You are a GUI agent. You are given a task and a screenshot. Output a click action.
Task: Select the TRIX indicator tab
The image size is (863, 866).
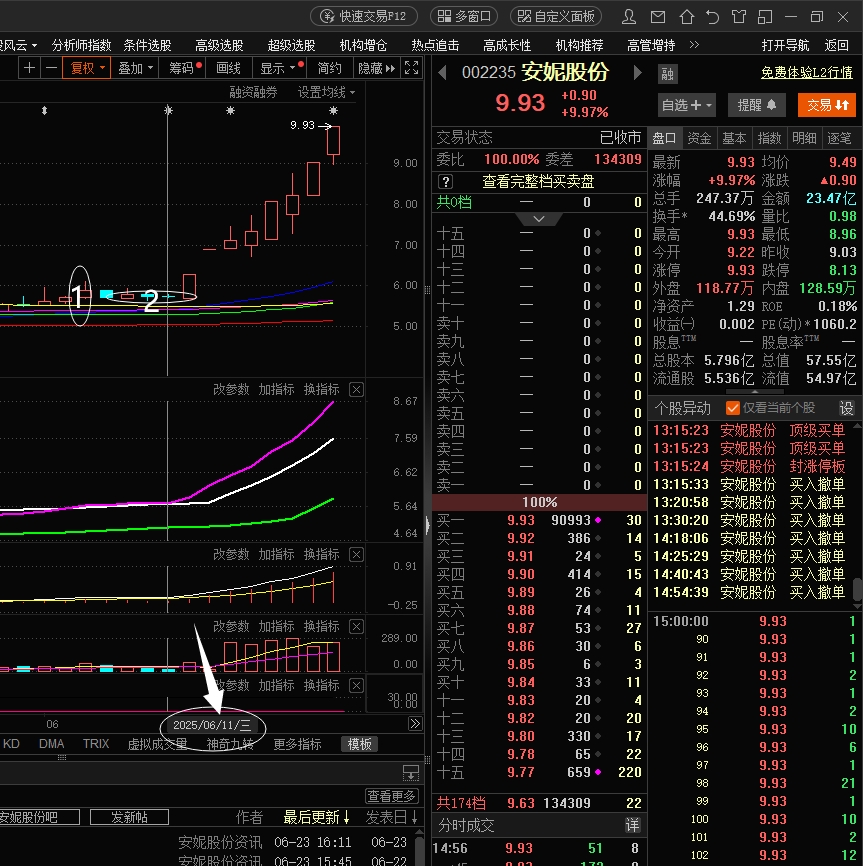tap(96, 744)
